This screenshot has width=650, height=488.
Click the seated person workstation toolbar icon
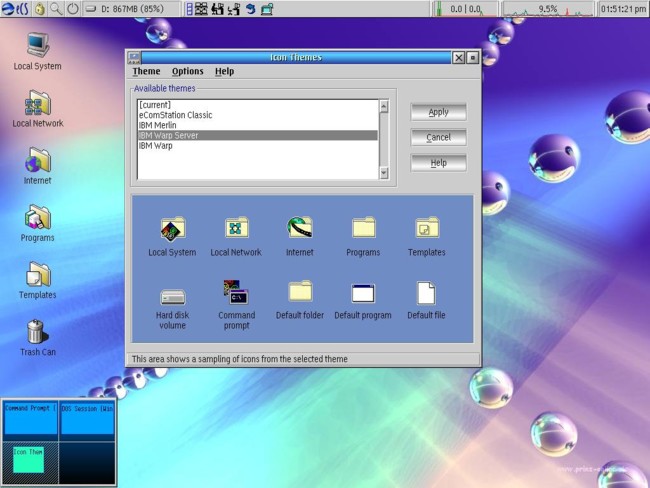click(233, 9)
